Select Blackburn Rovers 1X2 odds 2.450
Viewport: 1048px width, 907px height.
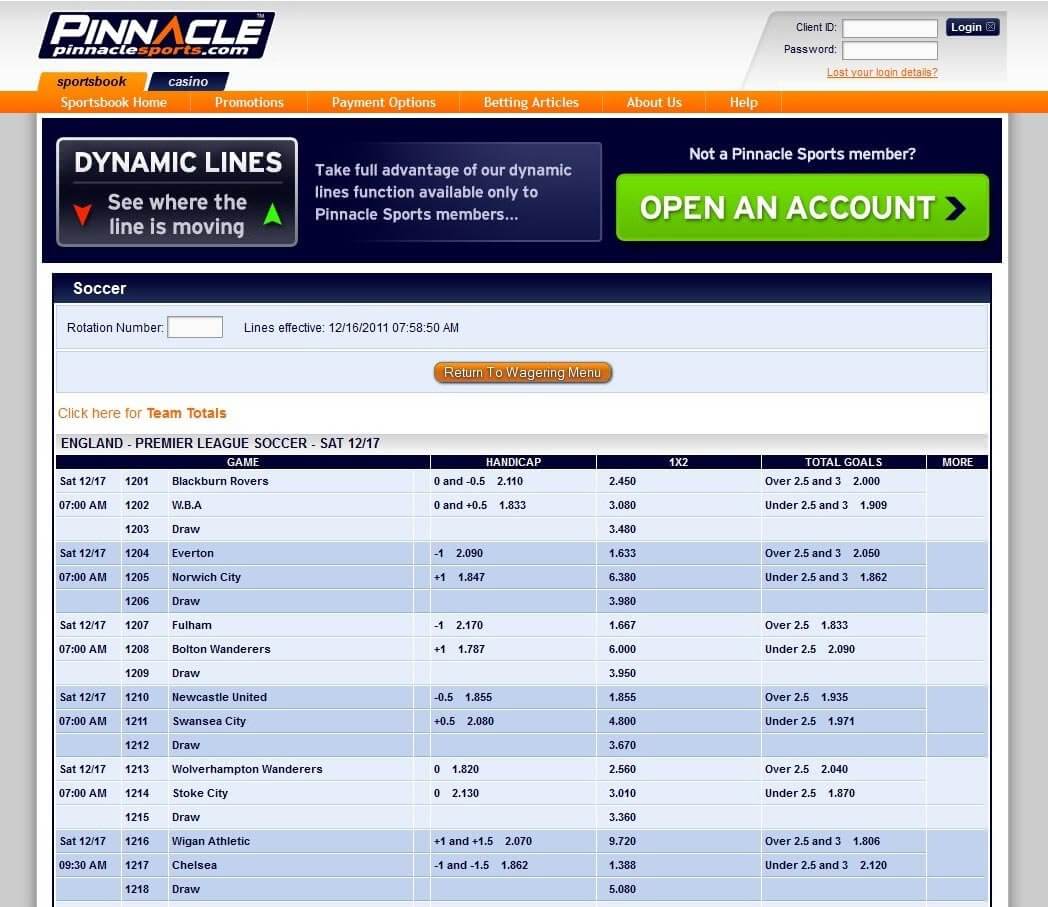[x=622, y=481]
